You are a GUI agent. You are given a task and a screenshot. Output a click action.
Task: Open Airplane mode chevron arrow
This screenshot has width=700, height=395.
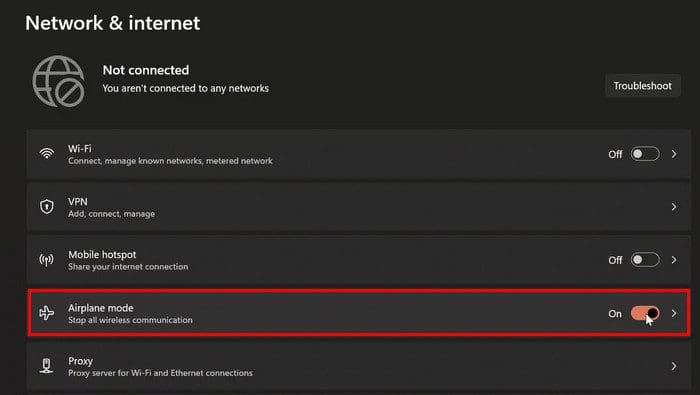674,313
